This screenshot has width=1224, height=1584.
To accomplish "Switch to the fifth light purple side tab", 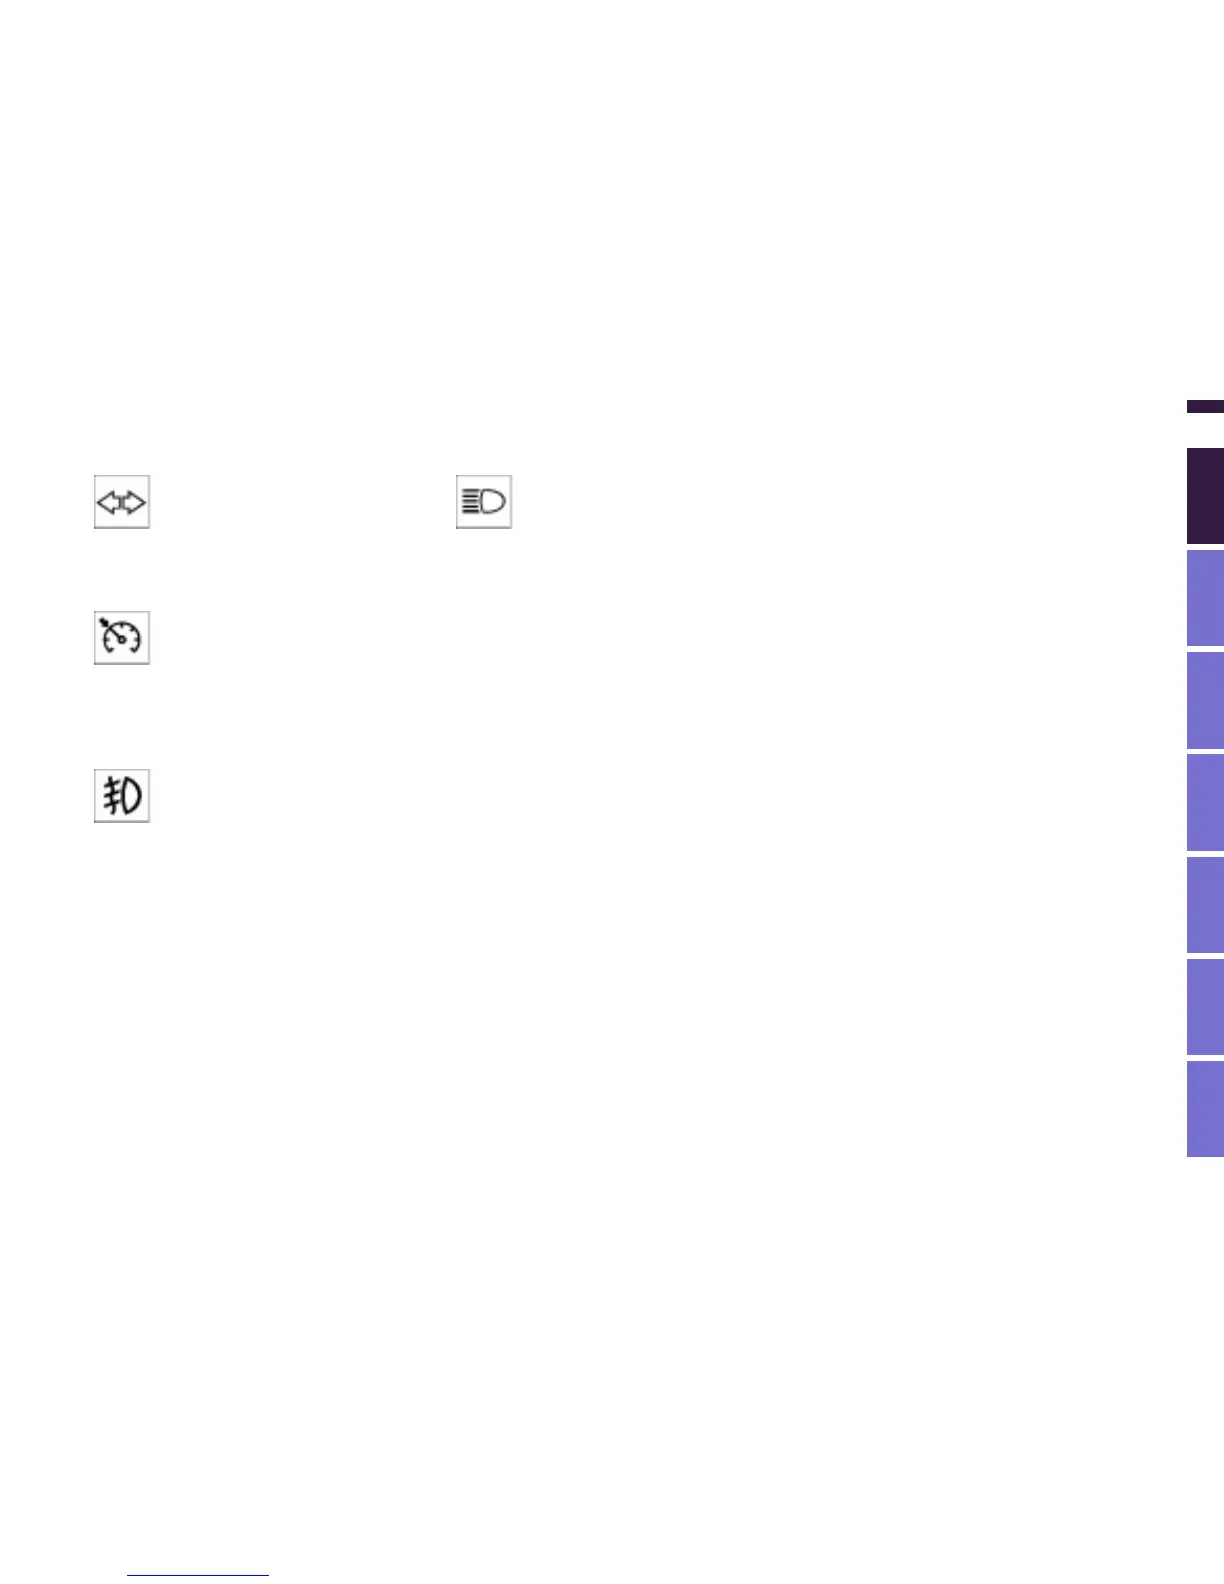I will point(1205,1006).
